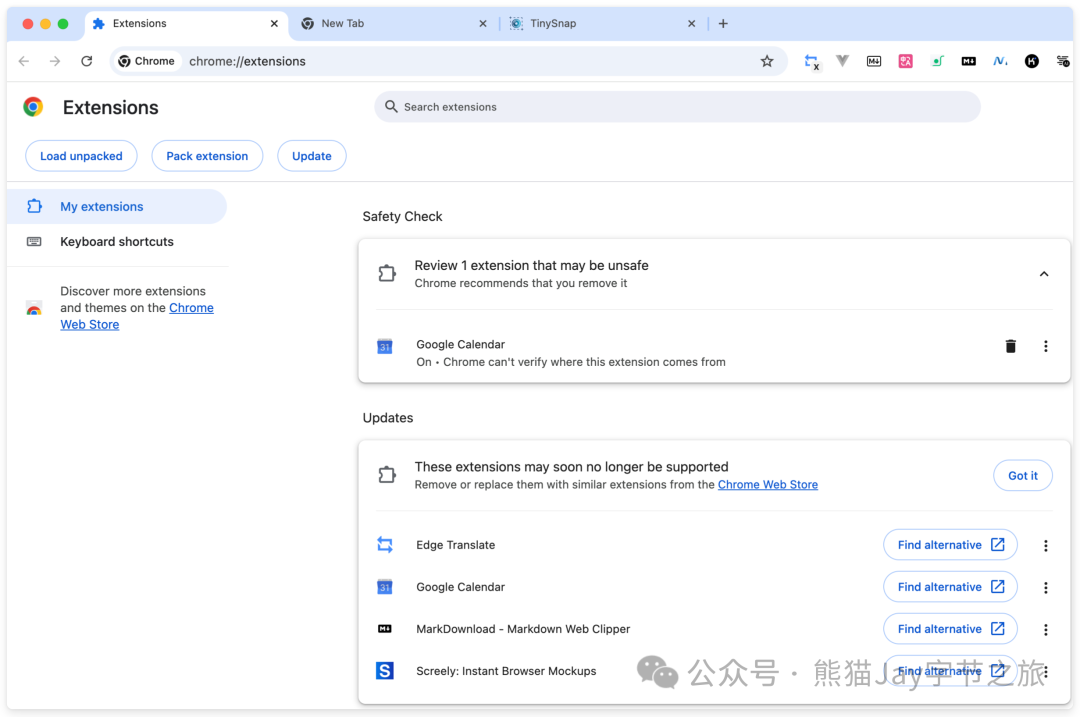Click the Updates heading text
Image resolution: width=1080 pixels, height=717 pixels.
[x=388, y=418]
